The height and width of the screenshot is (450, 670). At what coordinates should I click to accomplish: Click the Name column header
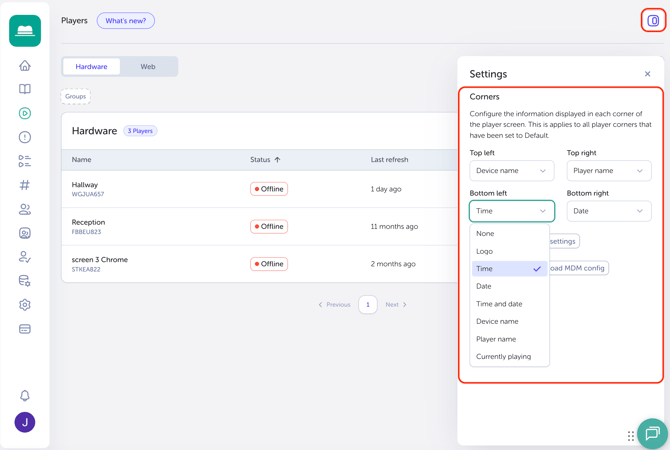point(81,159)
